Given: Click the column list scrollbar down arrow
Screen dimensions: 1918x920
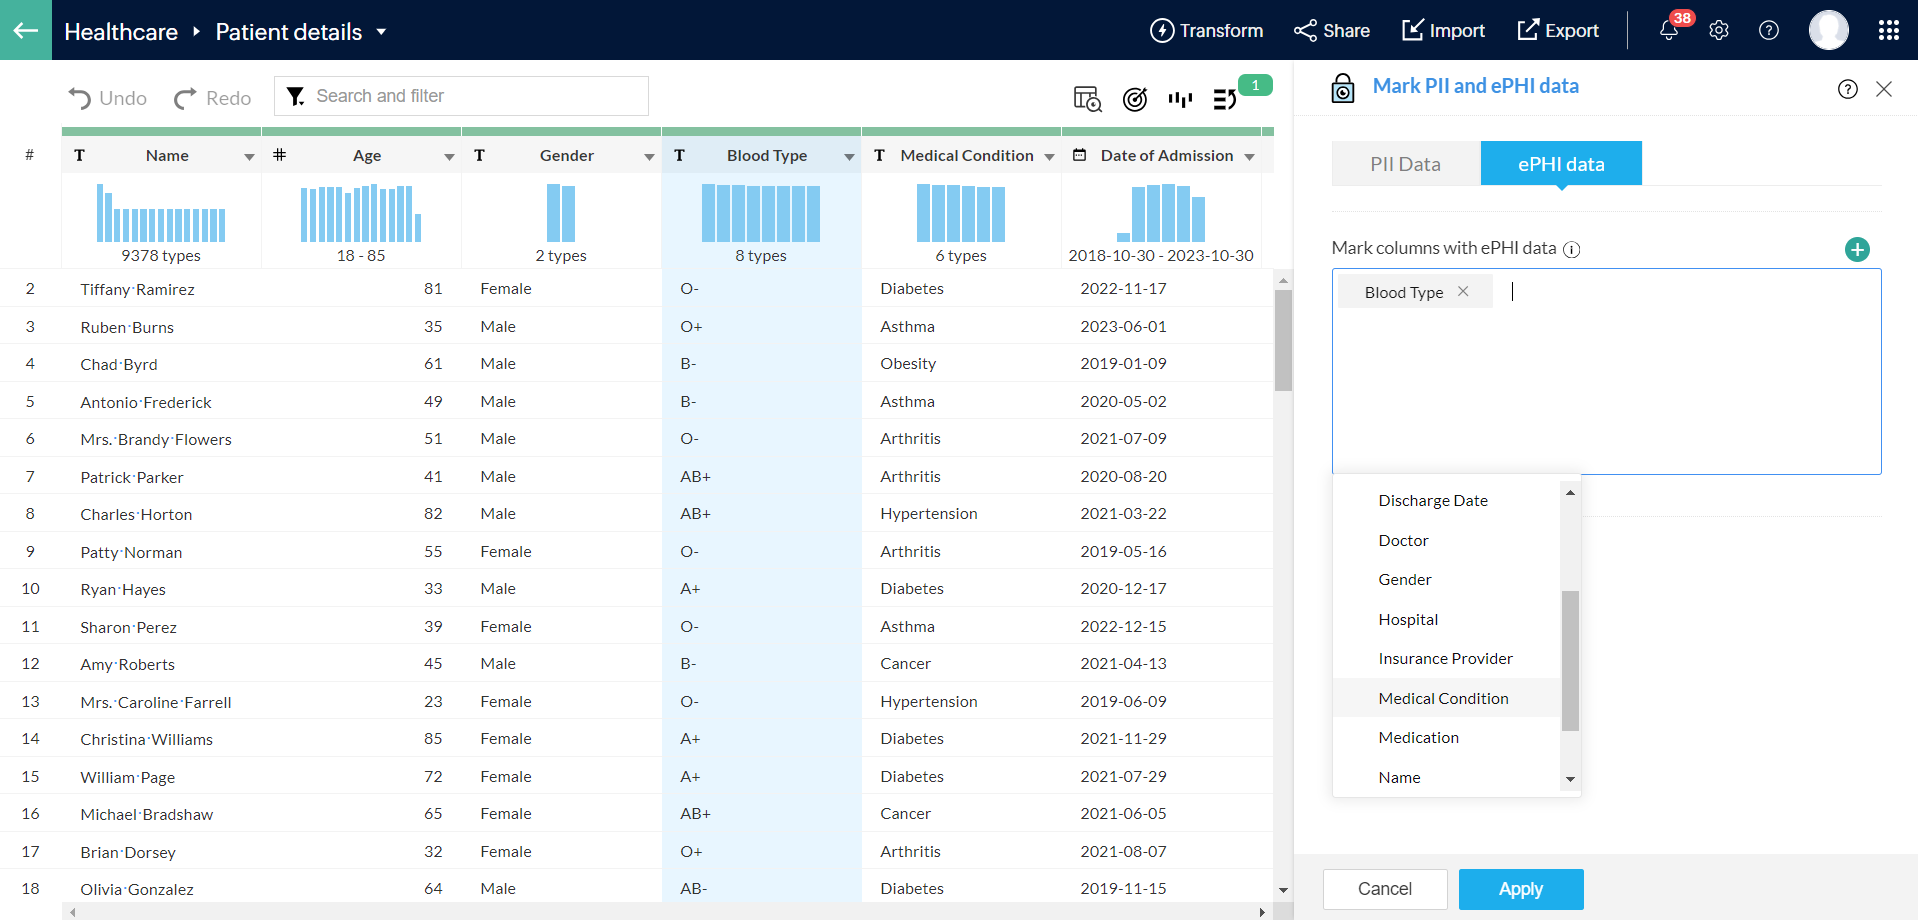Looking at the screenshot, I should click(1570, 779).
